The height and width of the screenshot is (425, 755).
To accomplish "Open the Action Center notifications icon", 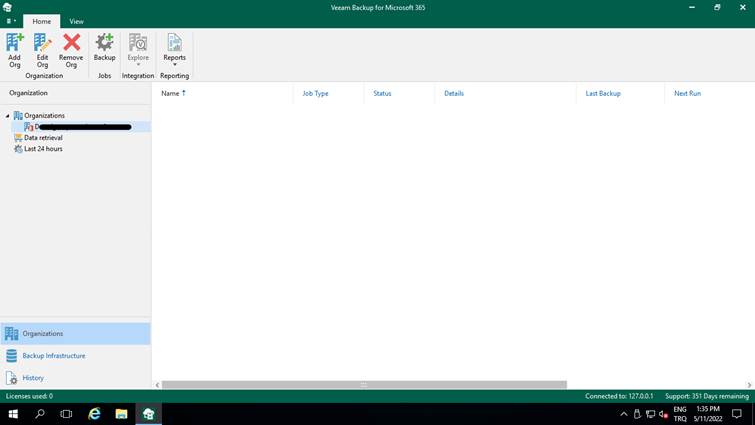I will coord(737,414).
